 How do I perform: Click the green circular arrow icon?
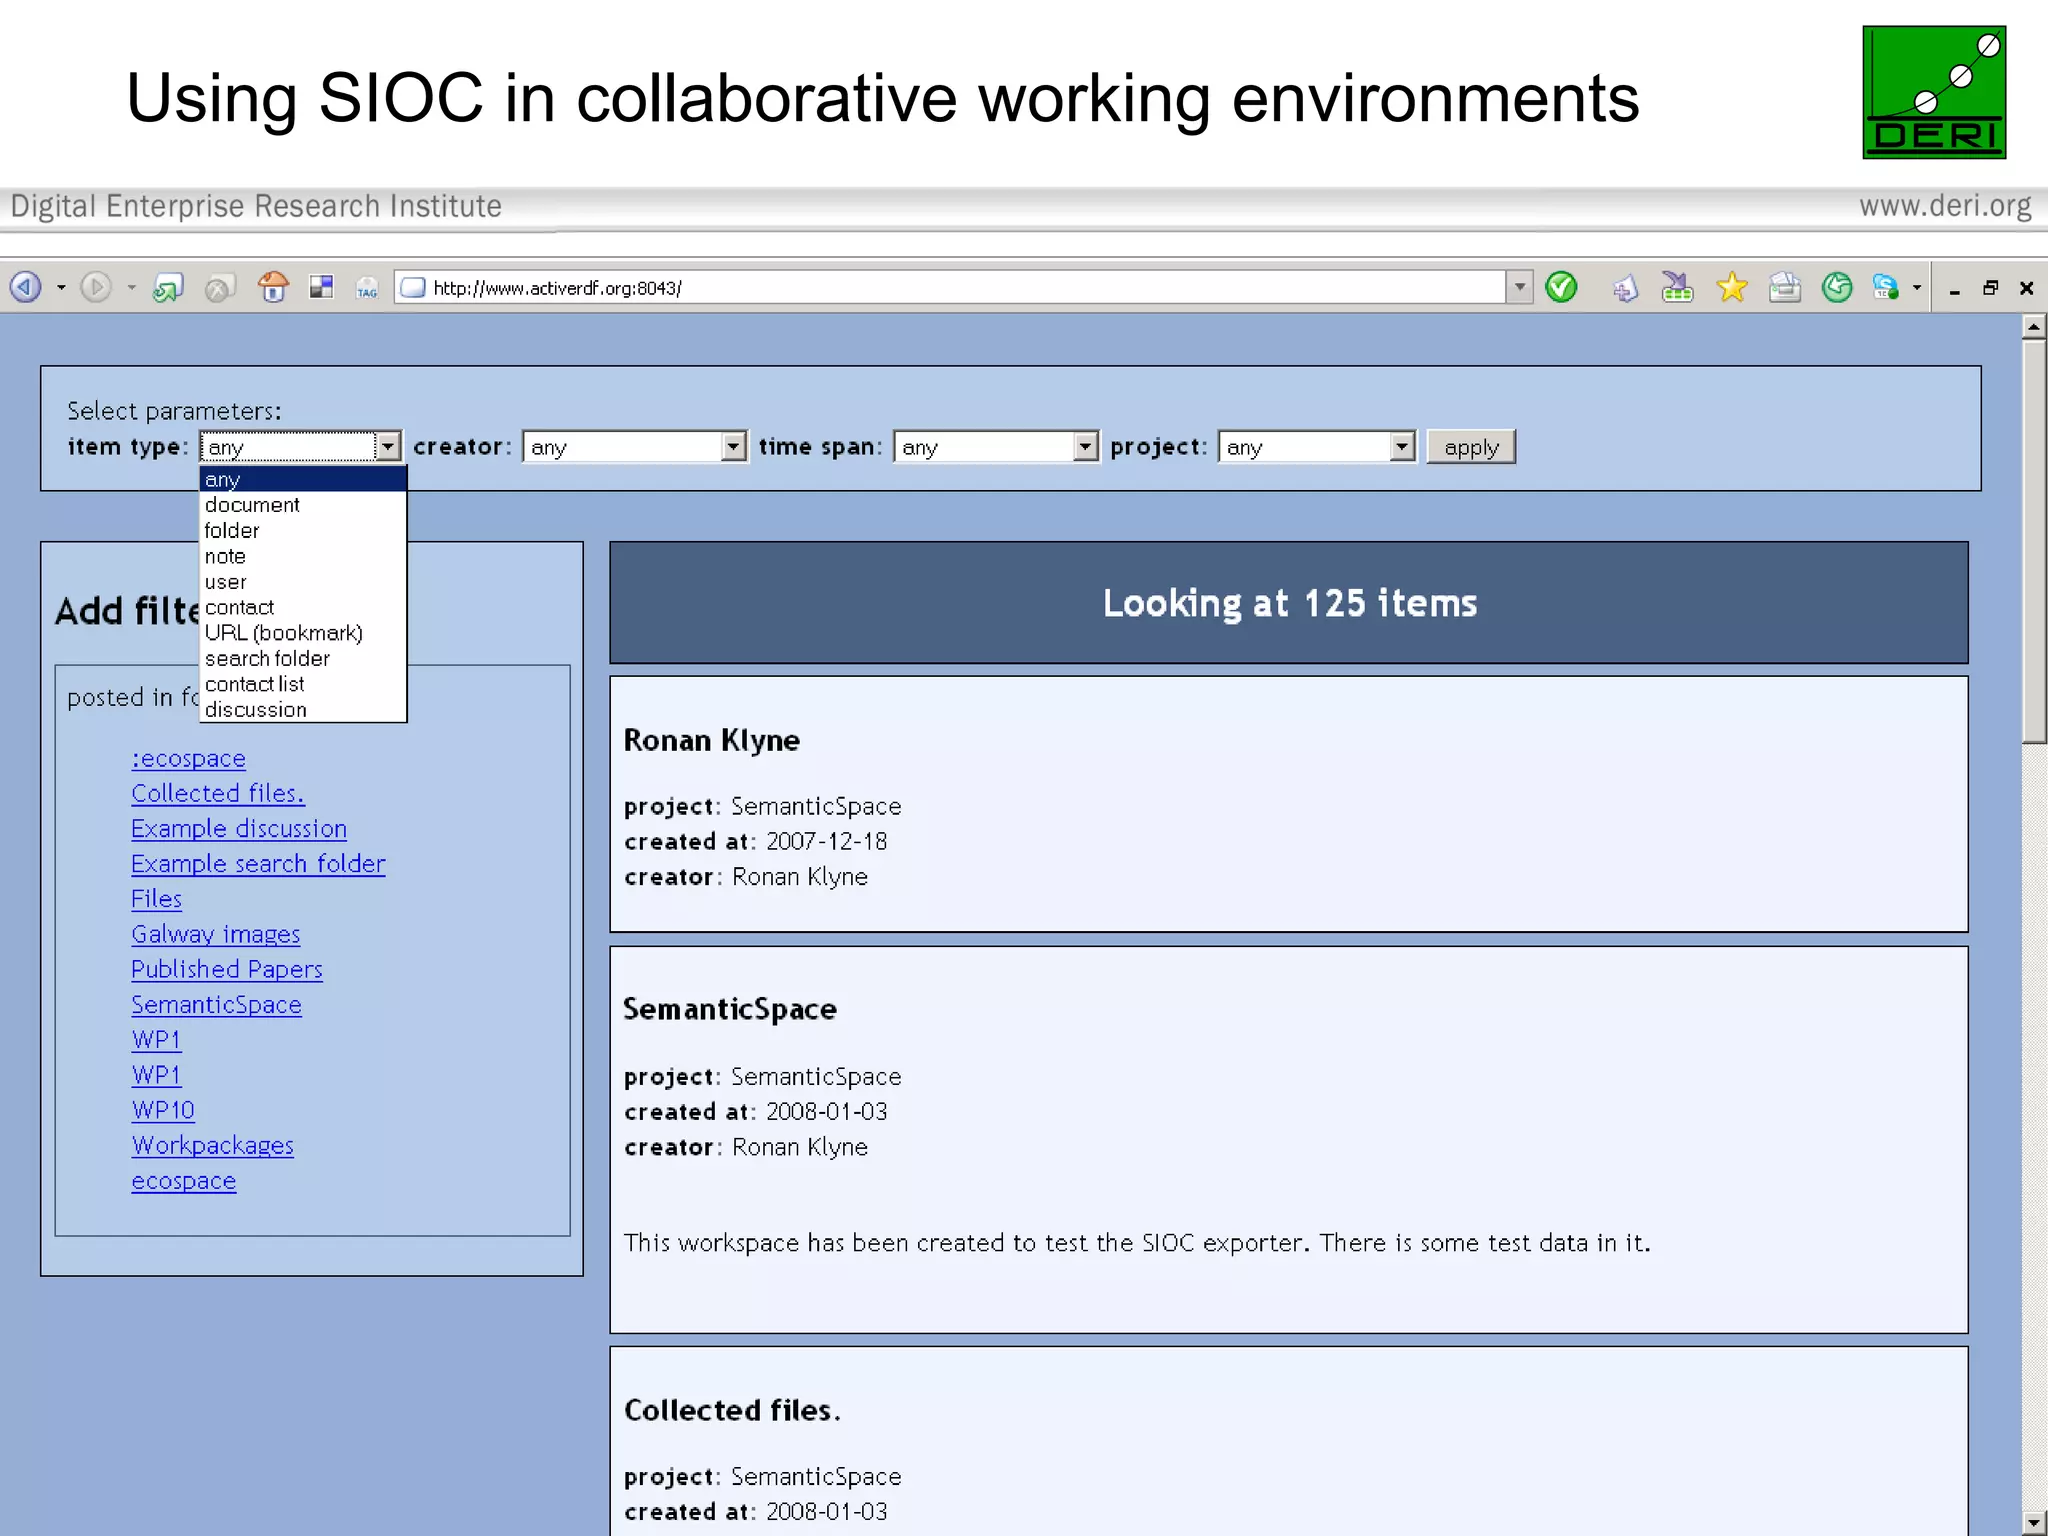click(x=1837, y=288)
